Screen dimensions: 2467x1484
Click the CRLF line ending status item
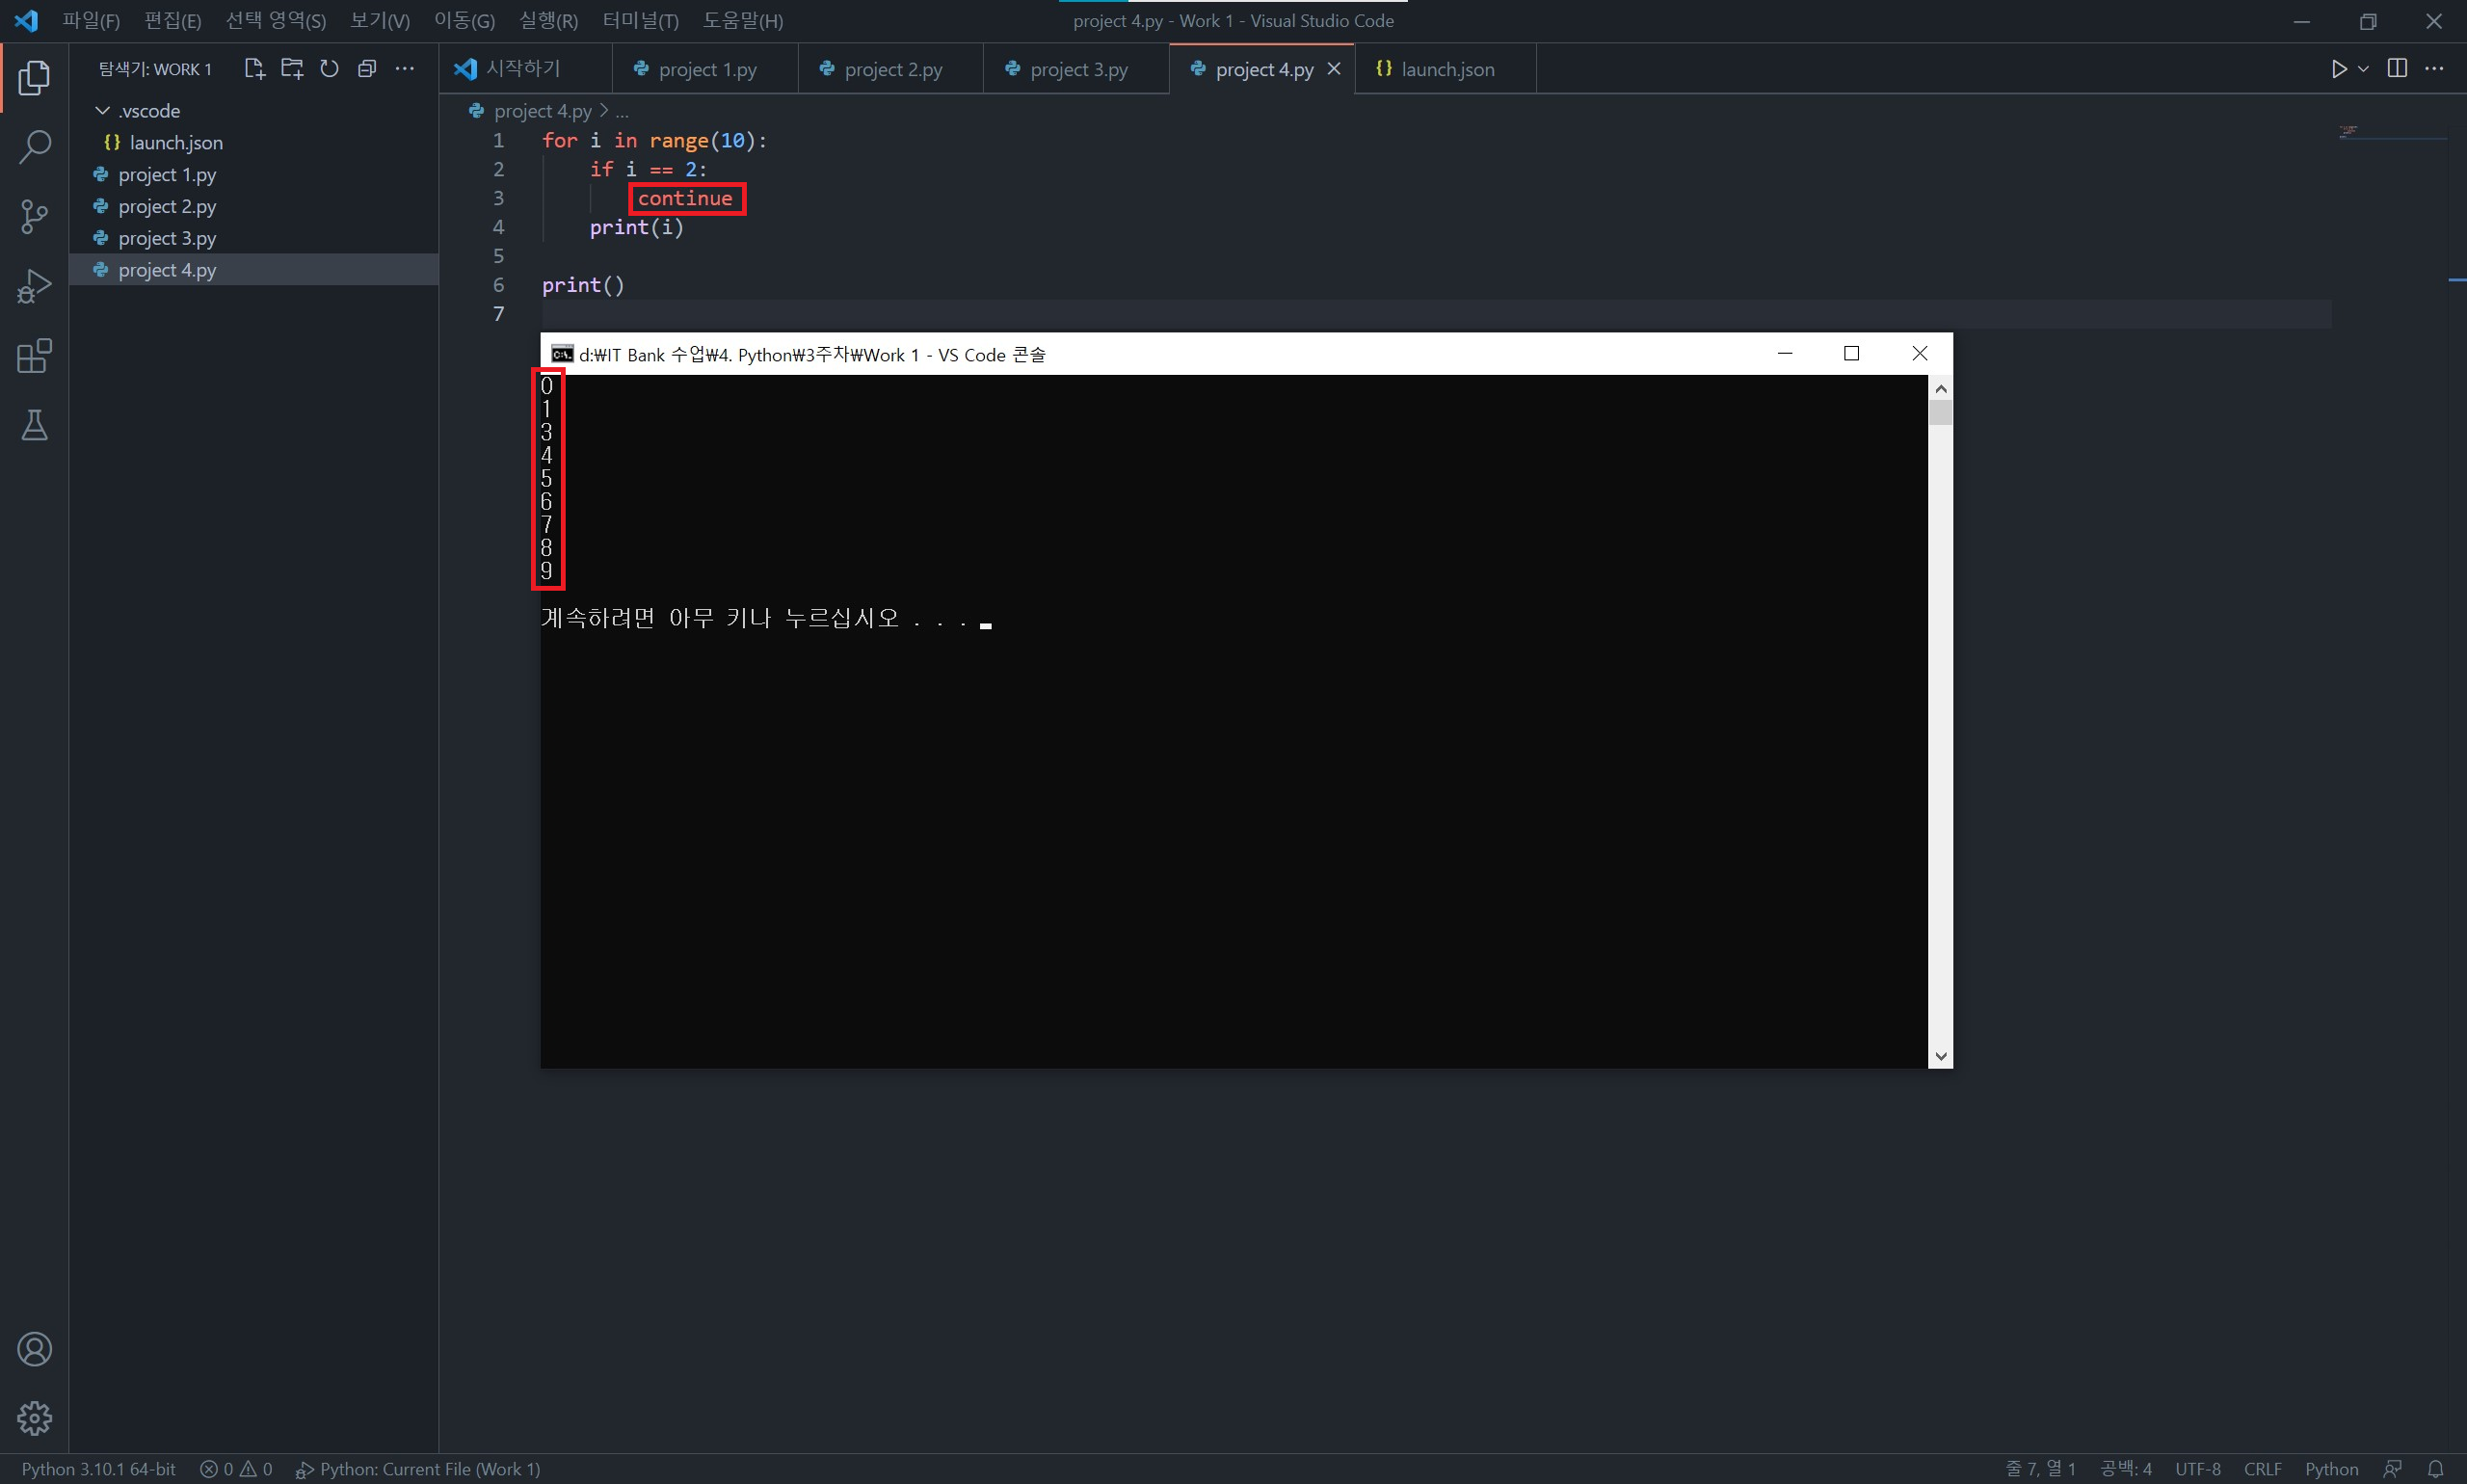pos(2262,1469)
